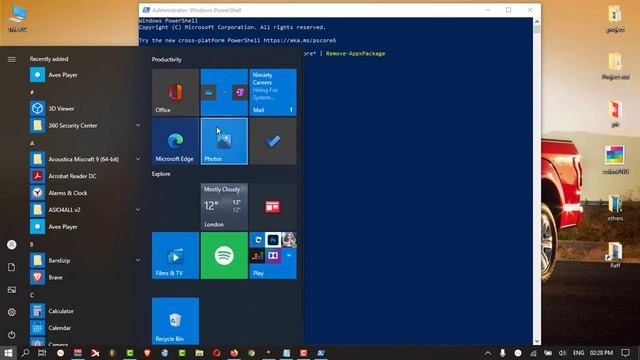Click the PowerShell window vertical scrollbar
Image resolution: width=640 pixels, height=360 pixels.
pos(537,181)
